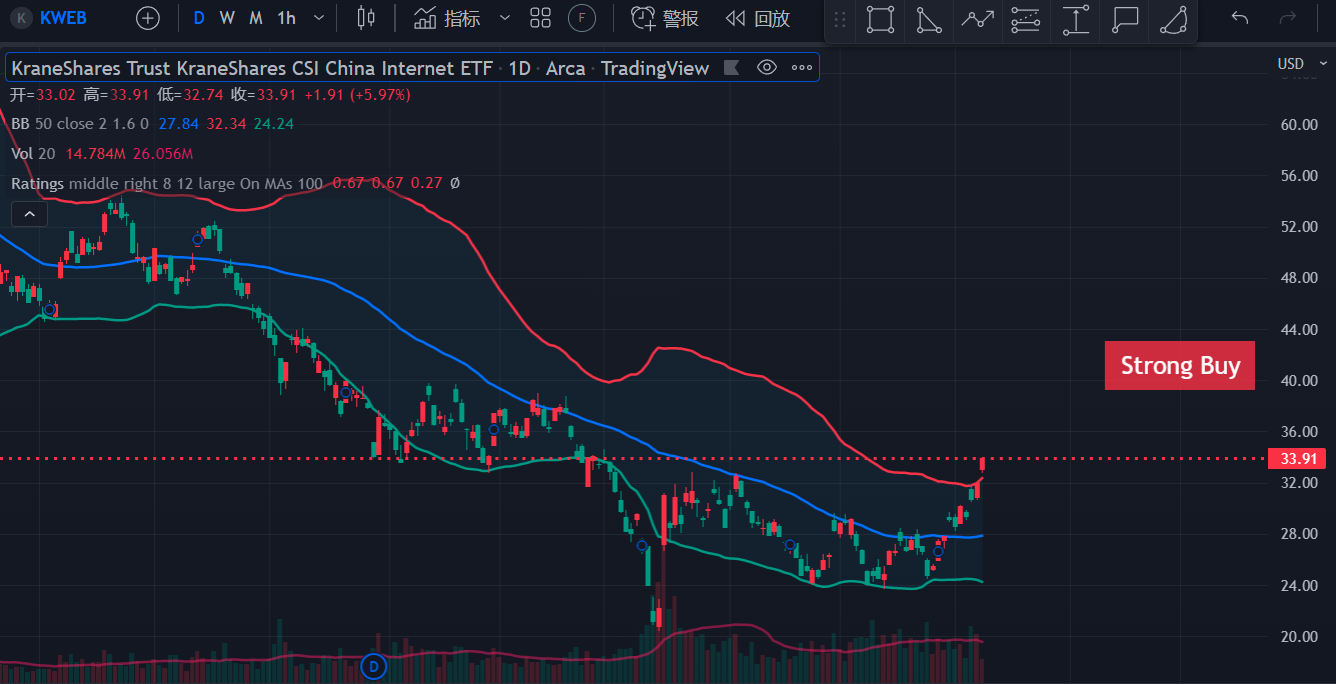
Task: Click the TradingView label in legend
Action: (655, 68)
